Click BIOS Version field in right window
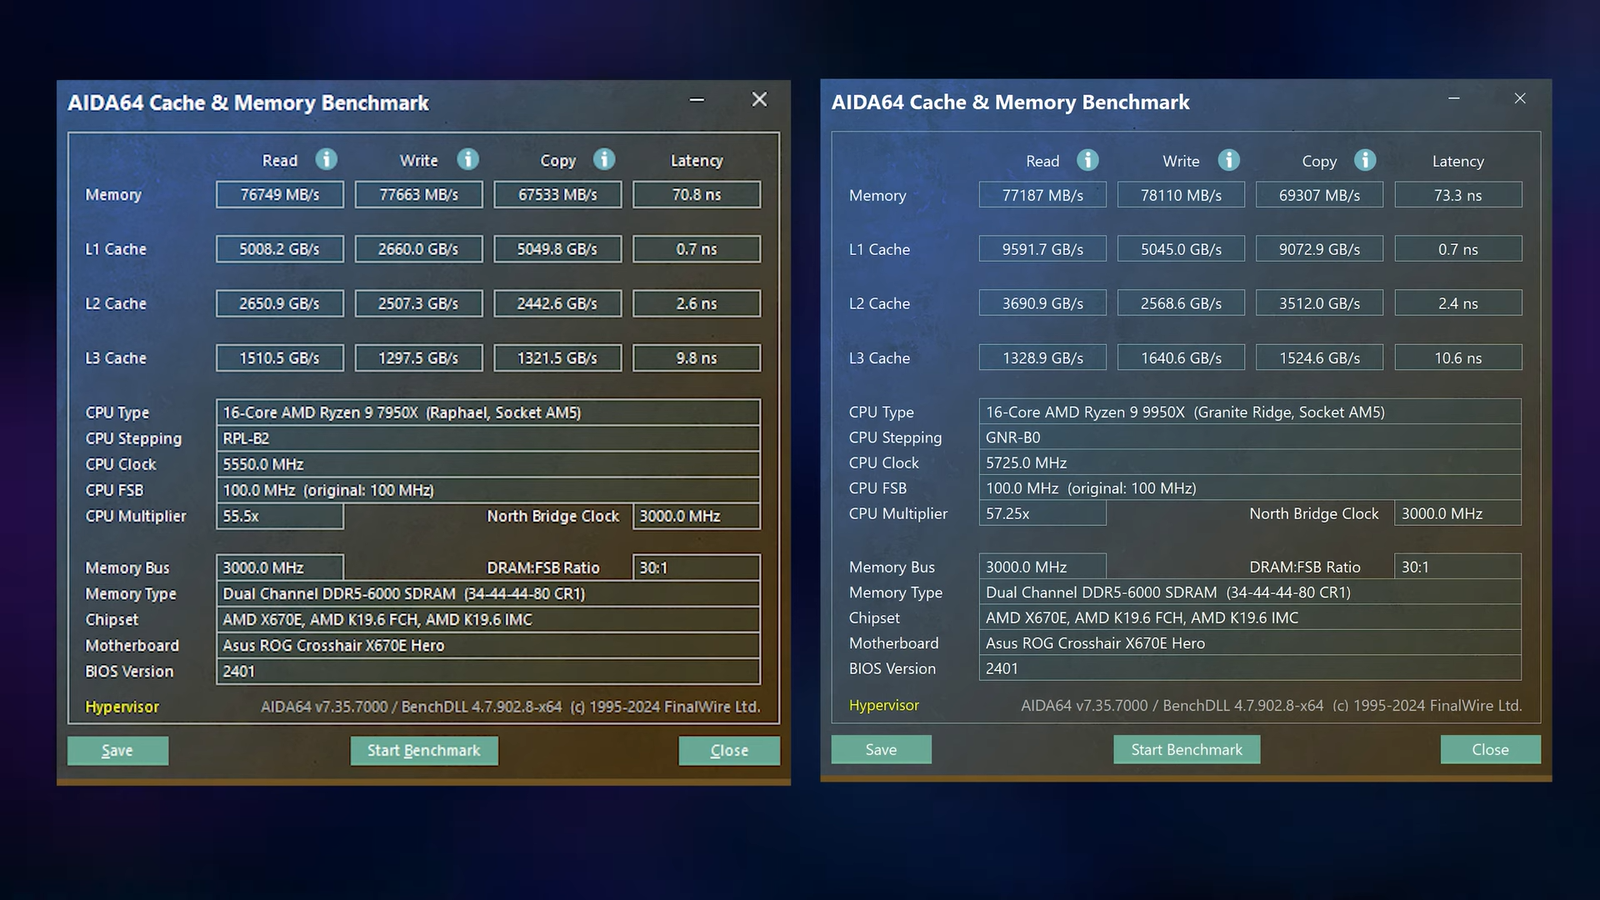Image resolution: width=1600 pixels, height=900 pixels. click(x=1250, y=668)
